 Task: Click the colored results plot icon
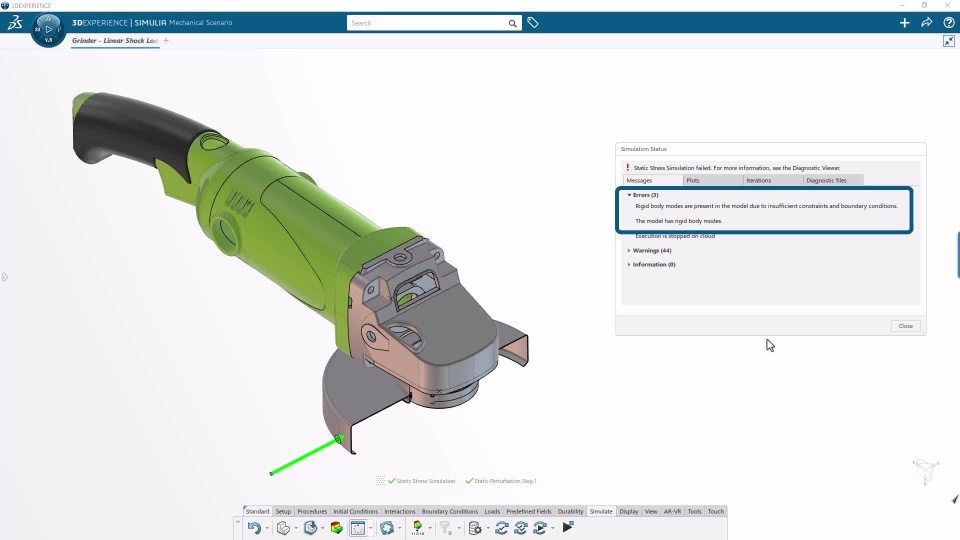[x=418, y=528]
